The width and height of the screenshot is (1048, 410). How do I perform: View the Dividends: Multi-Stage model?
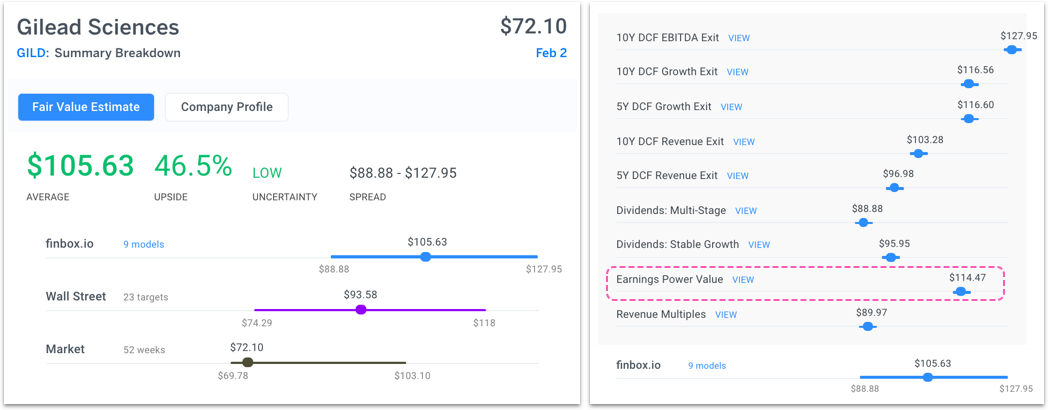click(746, 211)
